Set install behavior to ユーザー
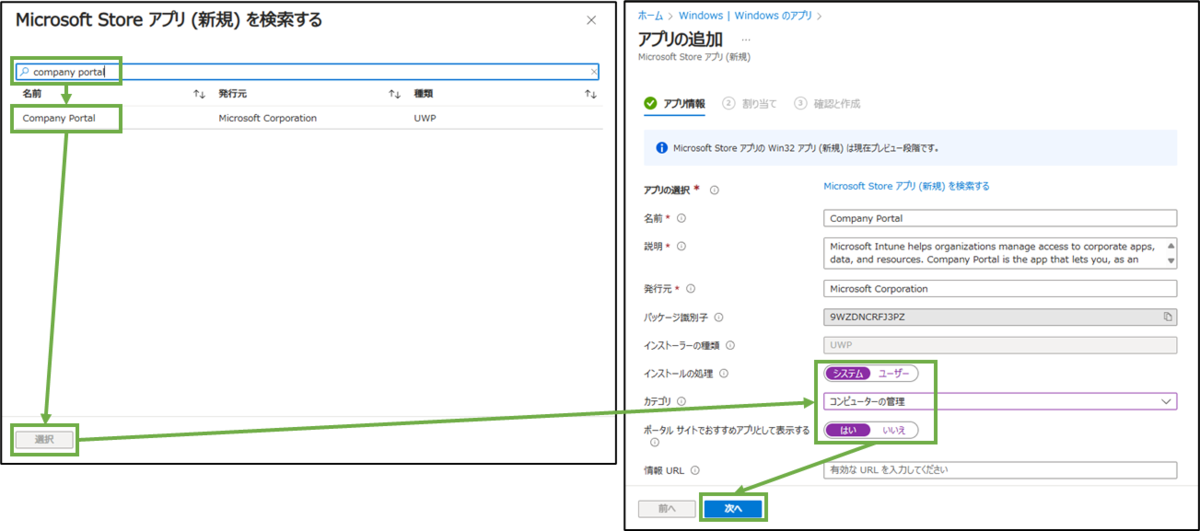 pos(894,373)
